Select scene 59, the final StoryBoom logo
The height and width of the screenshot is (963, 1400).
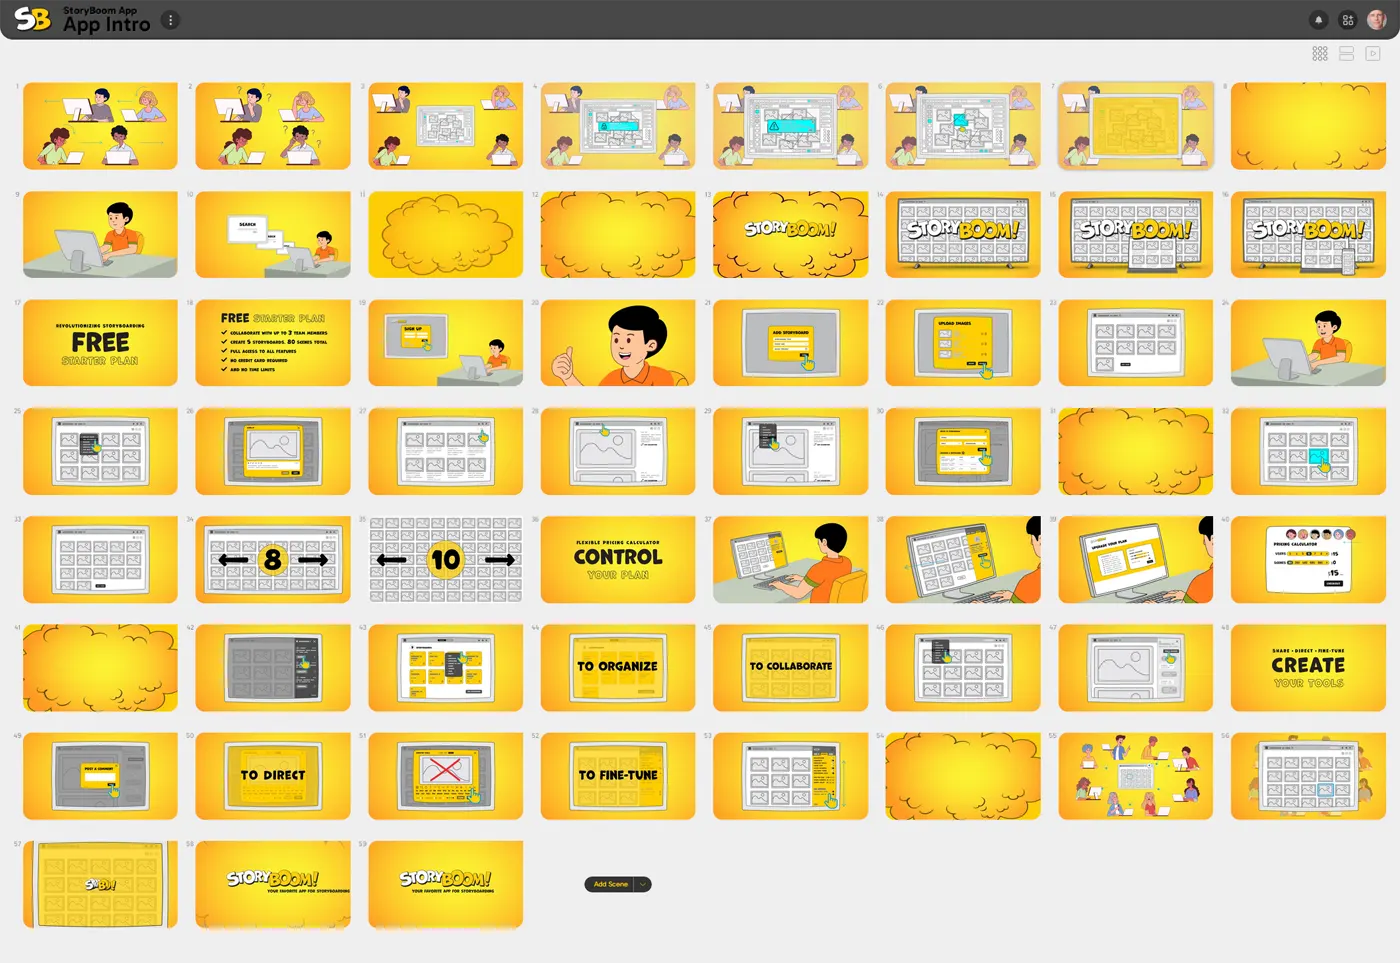pos(446,884)
